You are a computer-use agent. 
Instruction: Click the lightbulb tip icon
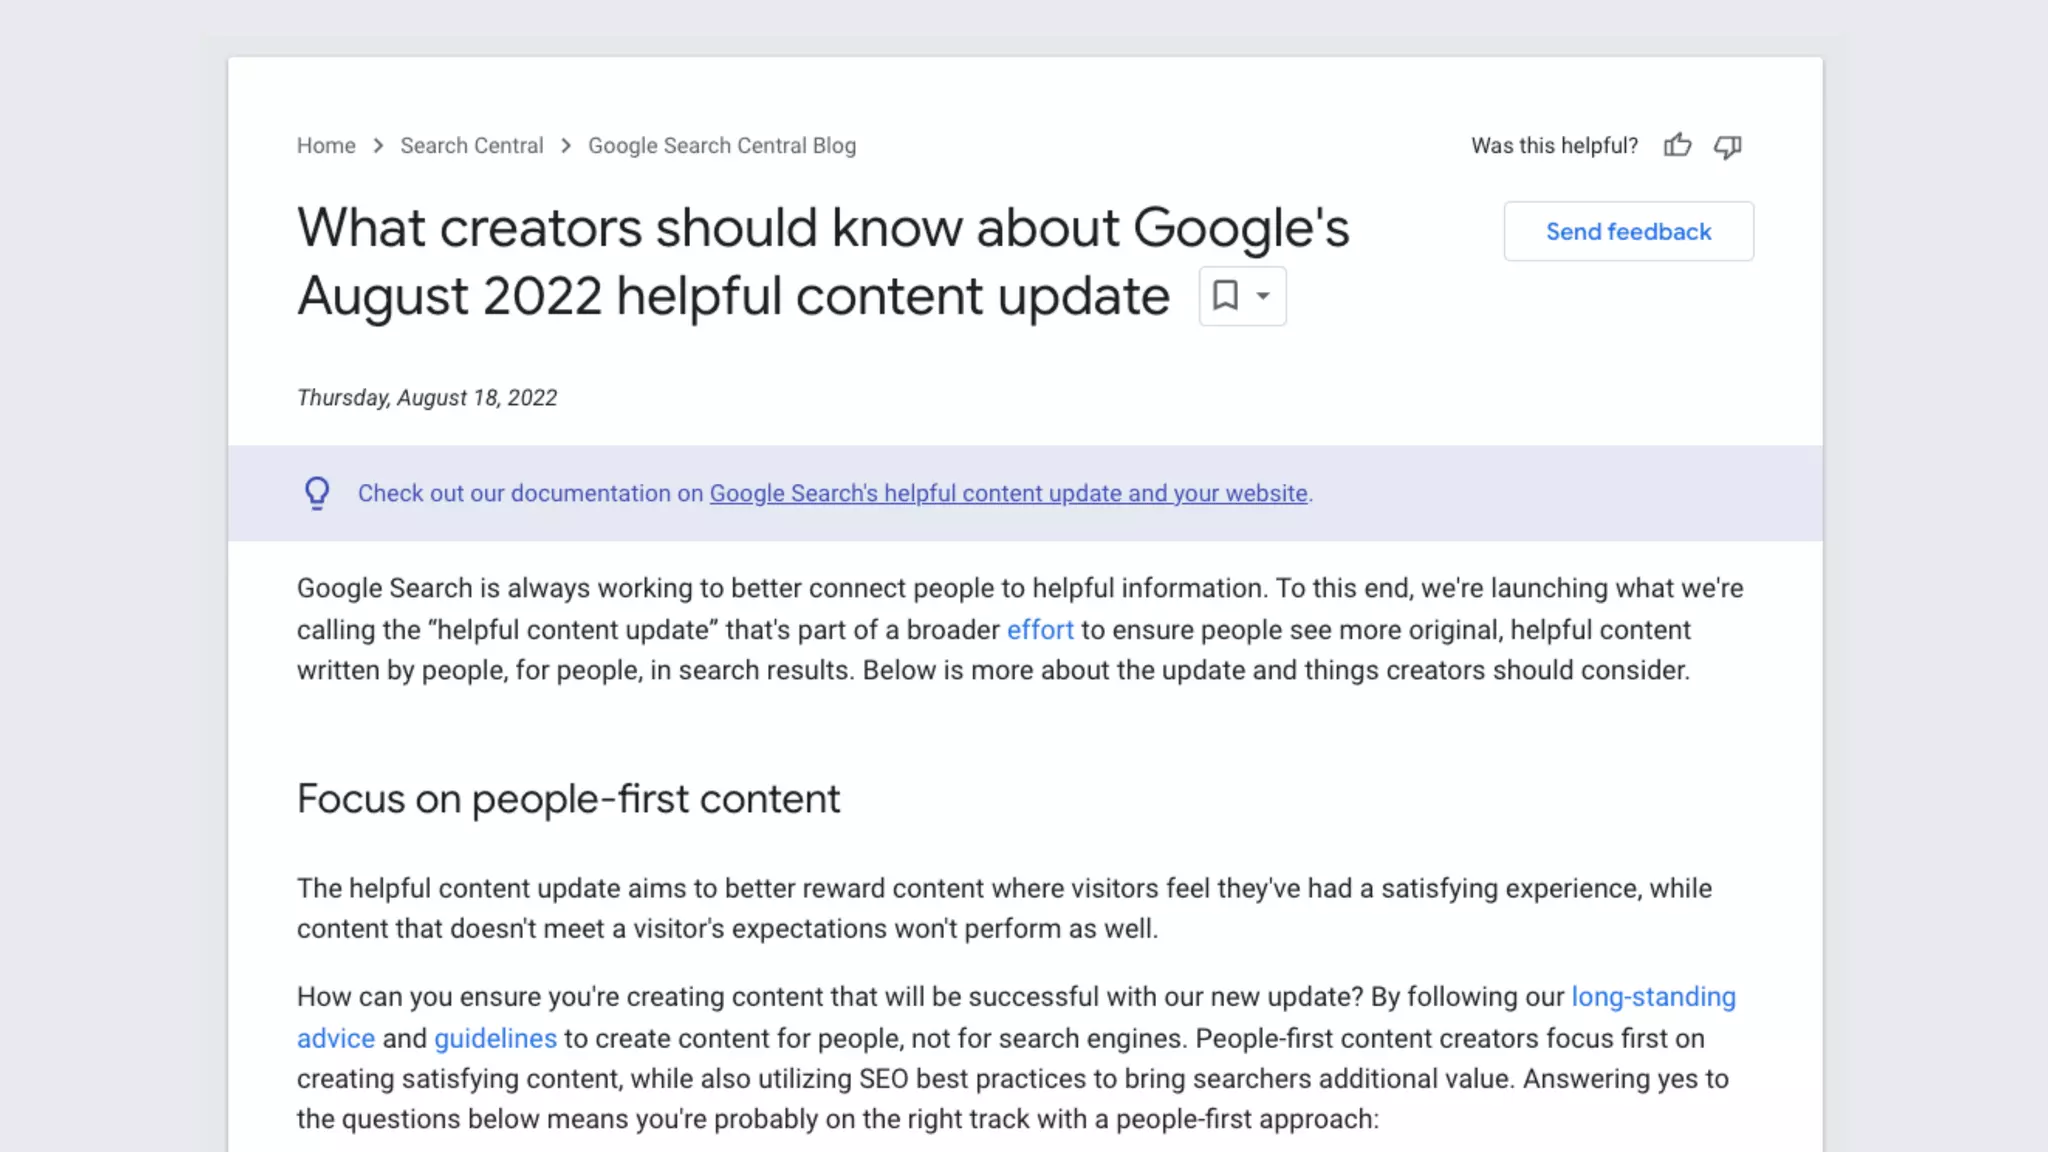pyautogui.click(x=317, y=493)
